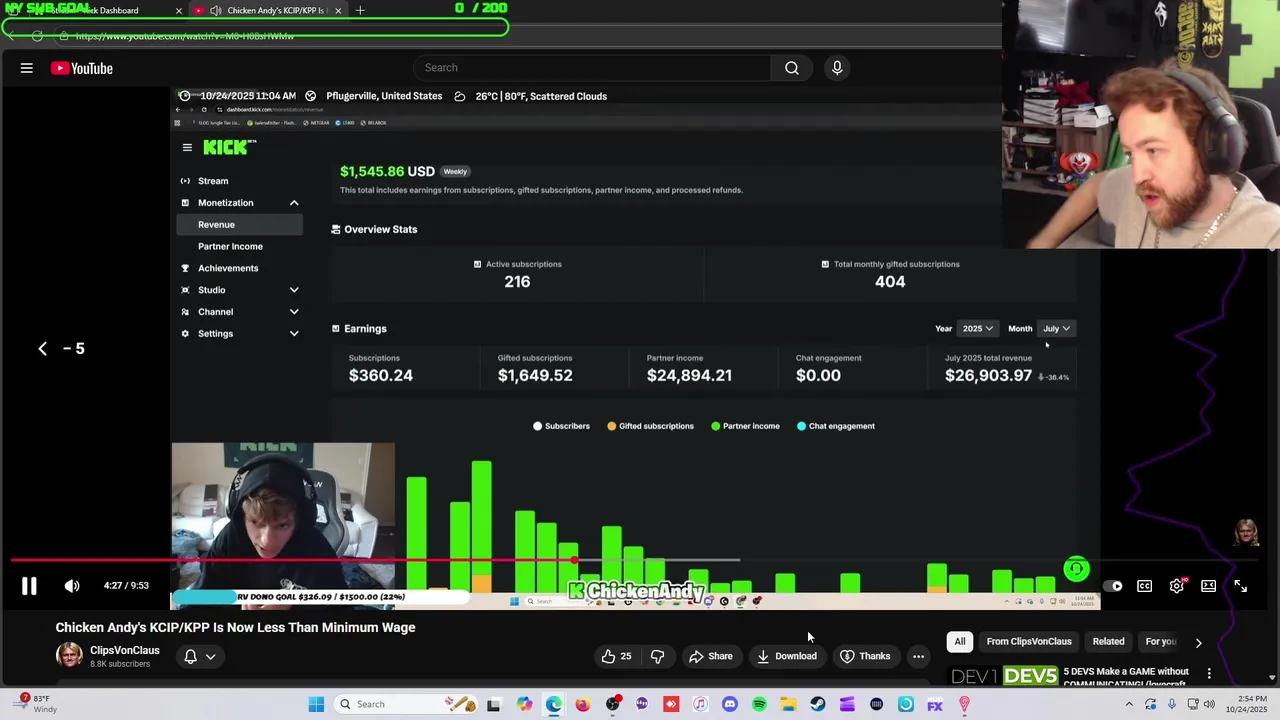Open OBS Studio from the taskbar

point(613,704)
